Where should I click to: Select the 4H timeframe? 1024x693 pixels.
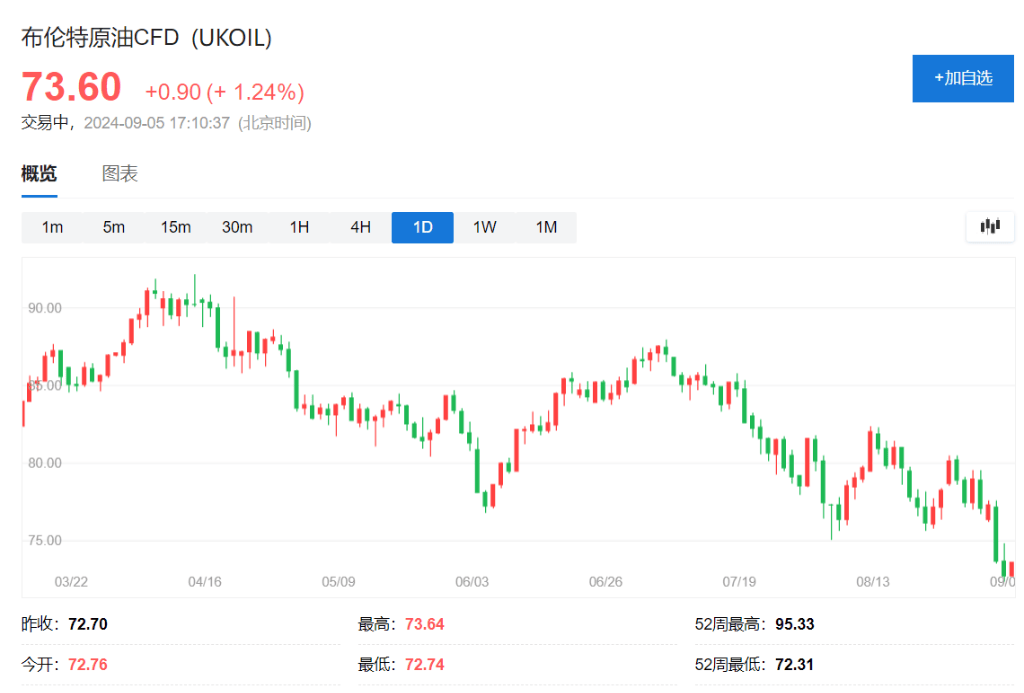360,227
